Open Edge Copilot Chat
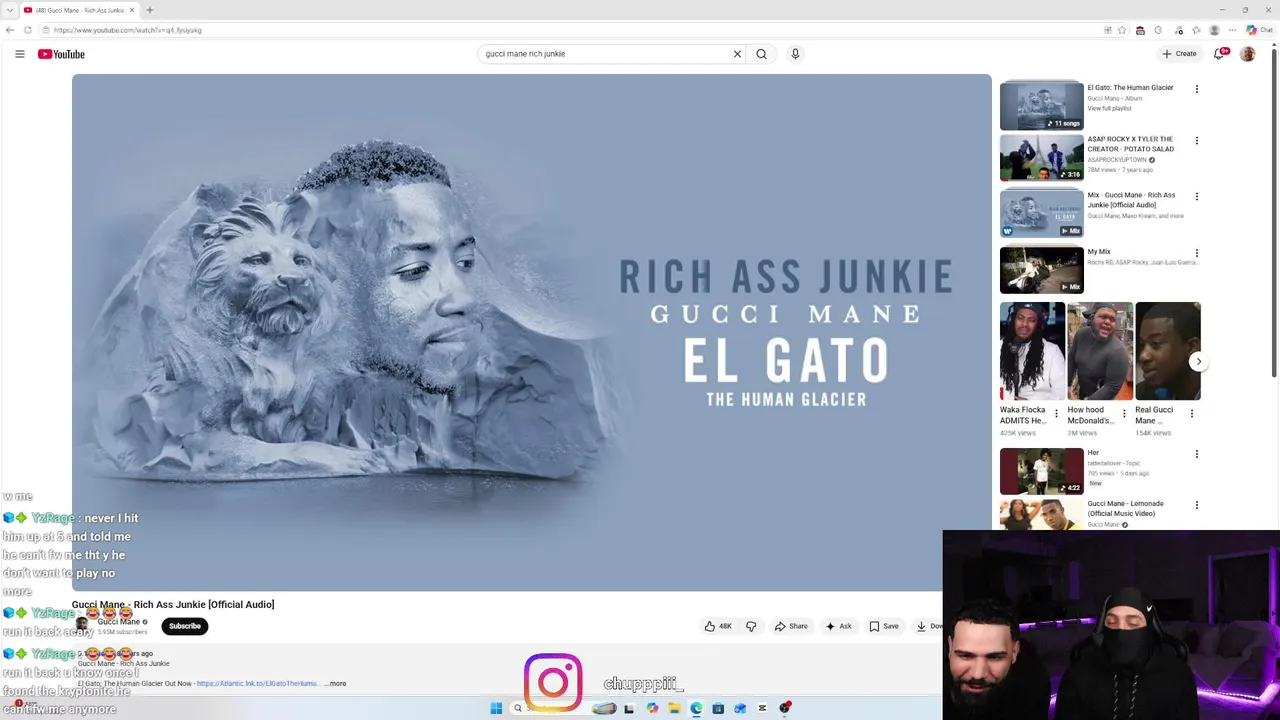The width and height of the screenshot is (1280, 720). [x=1258, y=30]
